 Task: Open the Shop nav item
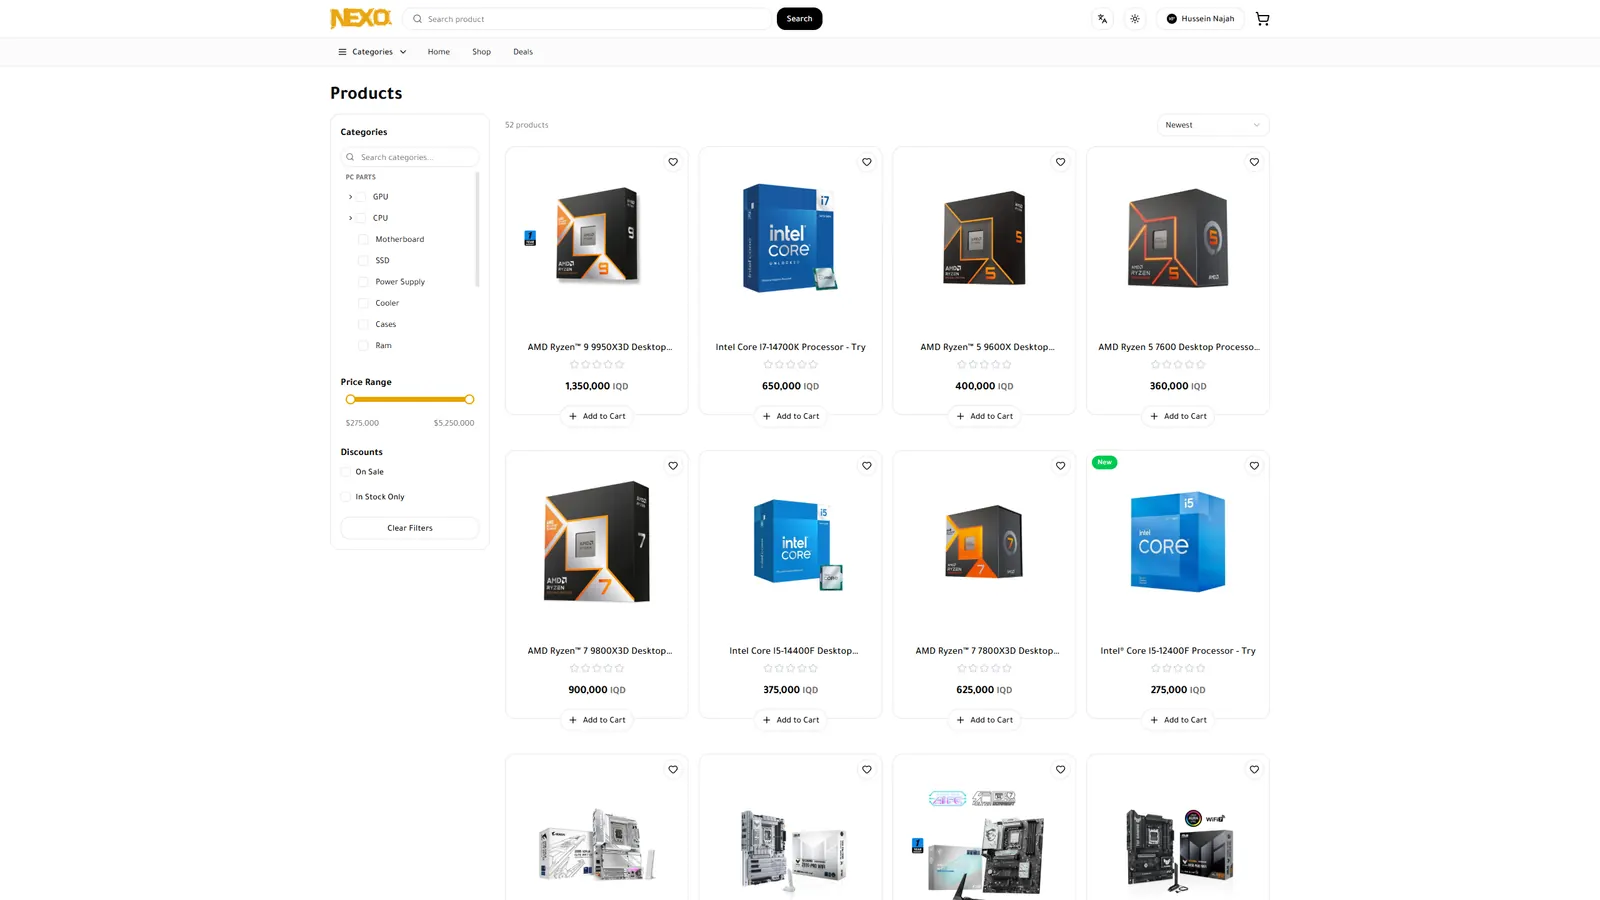coord(482,52)
